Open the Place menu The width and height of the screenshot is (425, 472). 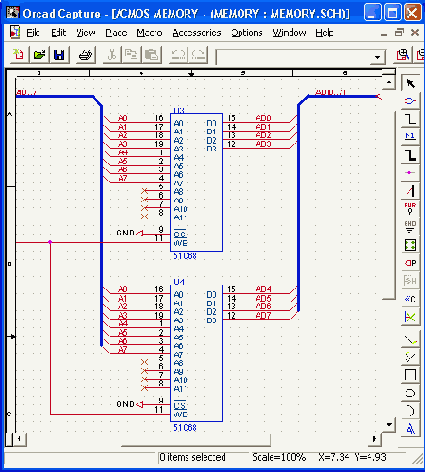click(x=116, y=33)
